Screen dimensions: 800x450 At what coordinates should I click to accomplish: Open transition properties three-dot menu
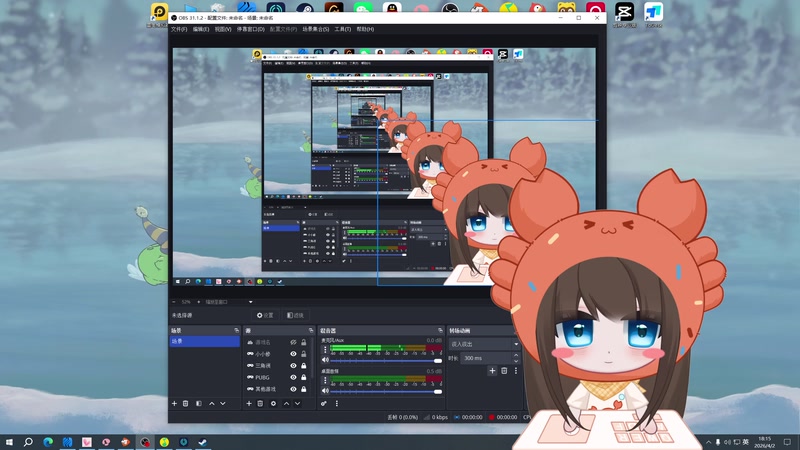[516, 371]
